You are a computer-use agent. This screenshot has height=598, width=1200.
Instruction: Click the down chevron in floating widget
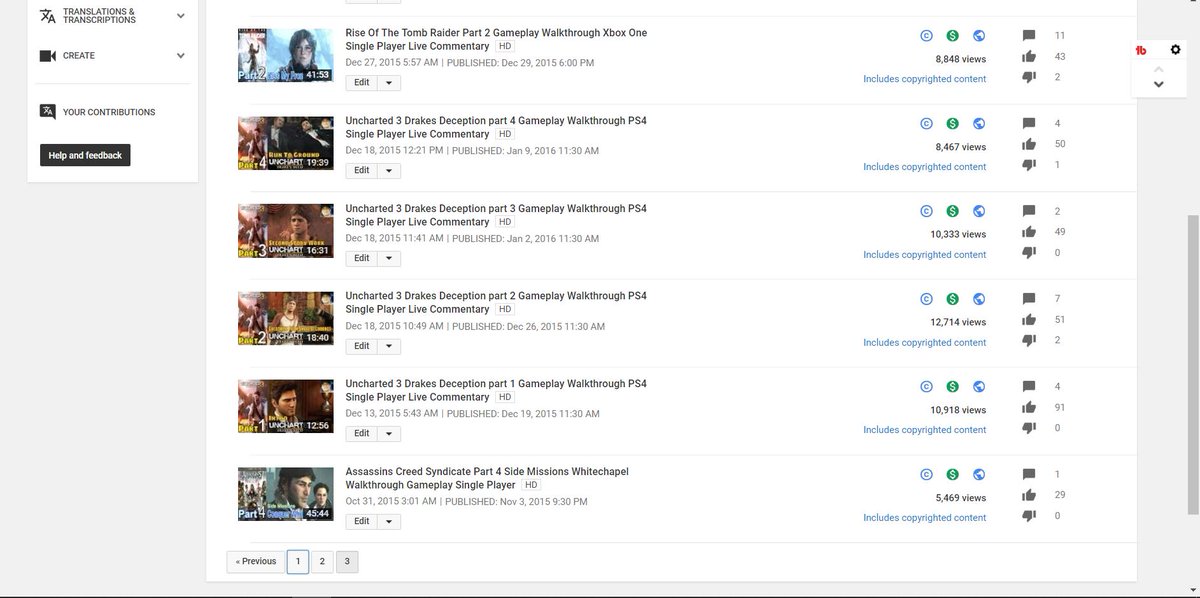pyautogui.click(x=1158, y=84)
